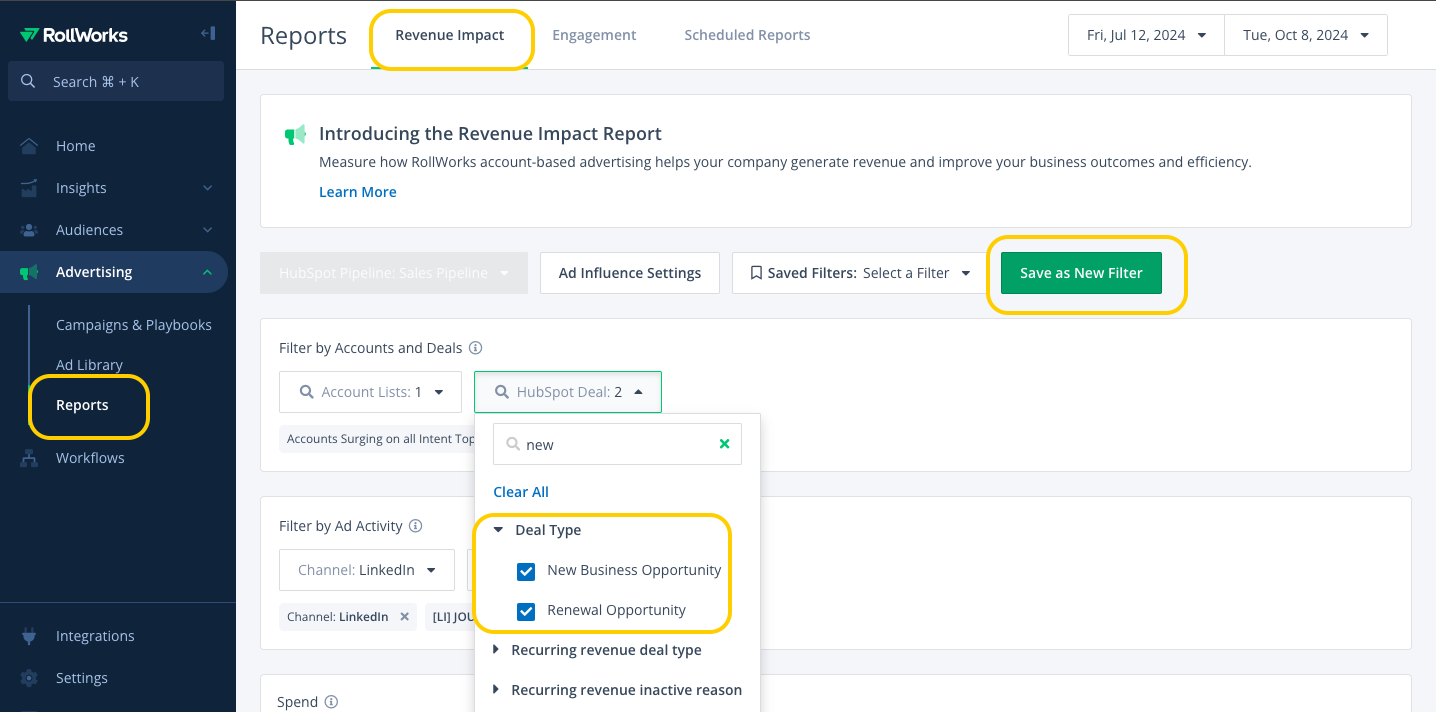This screenshot has width=1436, height=712.
Task: Open the end date picker Tue, Oct 8, 2024
Action: point(1306,35)
